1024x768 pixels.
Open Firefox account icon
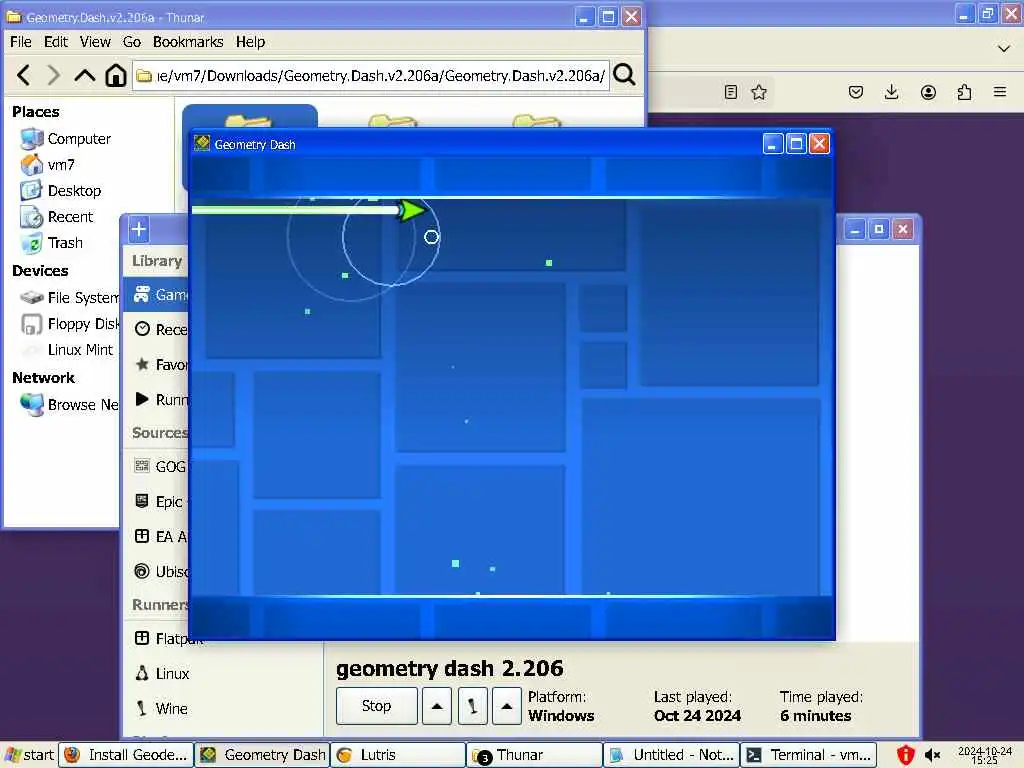pos(928,92)
